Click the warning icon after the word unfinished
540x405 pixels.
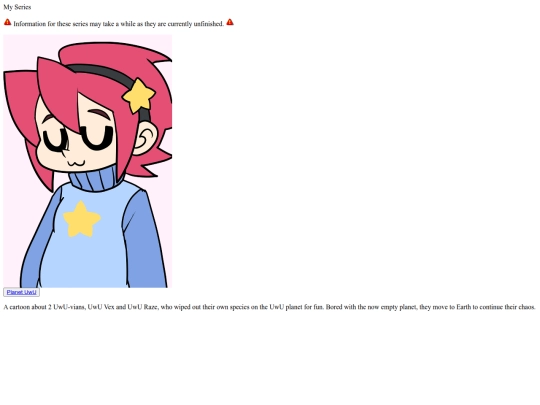pyautogui.click(x=230, y=22)
